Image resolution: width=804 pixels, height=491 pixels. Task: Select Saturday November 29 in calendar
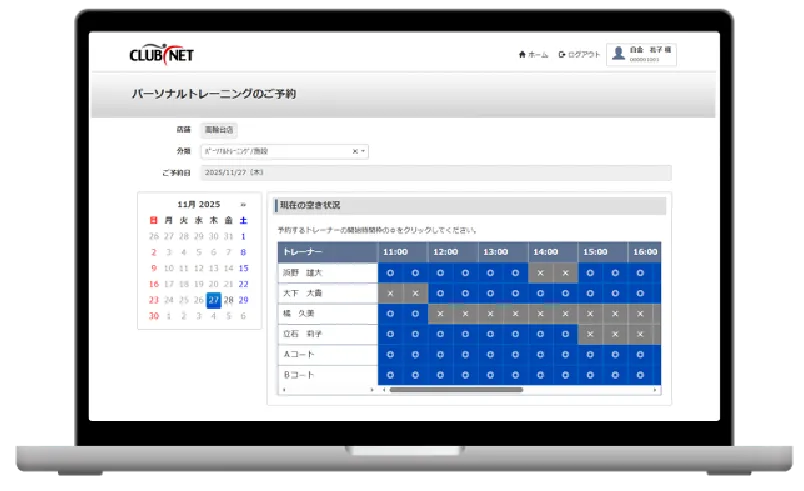244,300
